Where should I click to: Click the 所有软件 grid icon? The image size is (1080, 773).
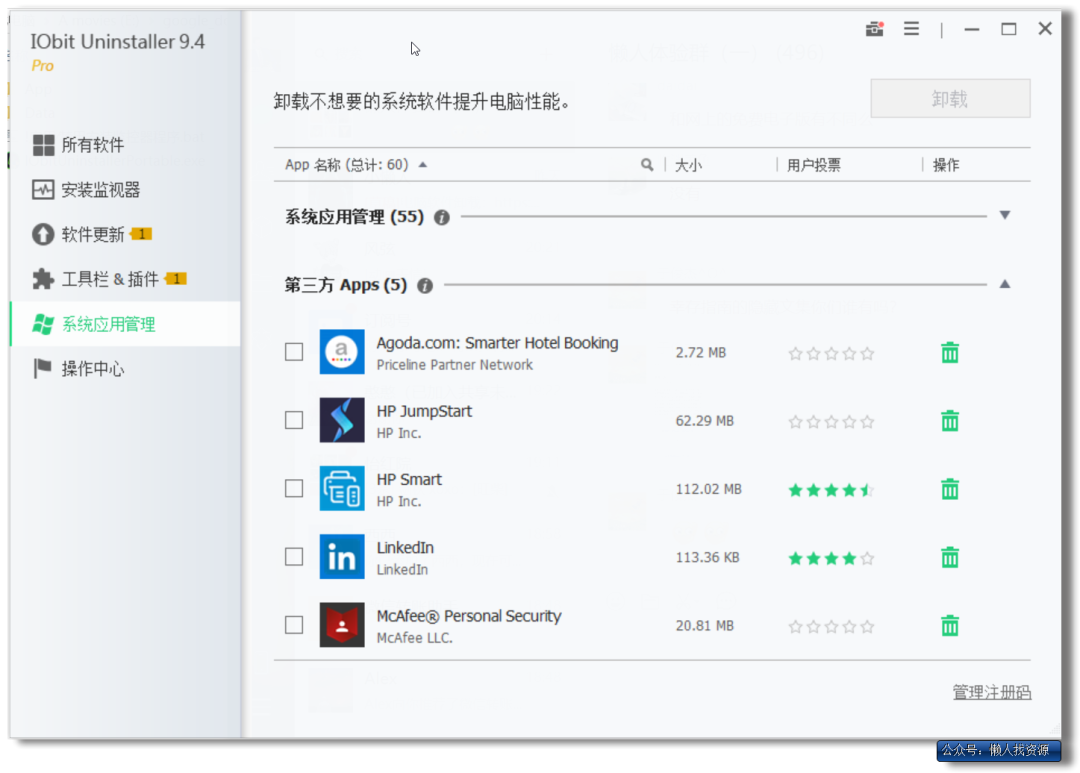(43, 145)
